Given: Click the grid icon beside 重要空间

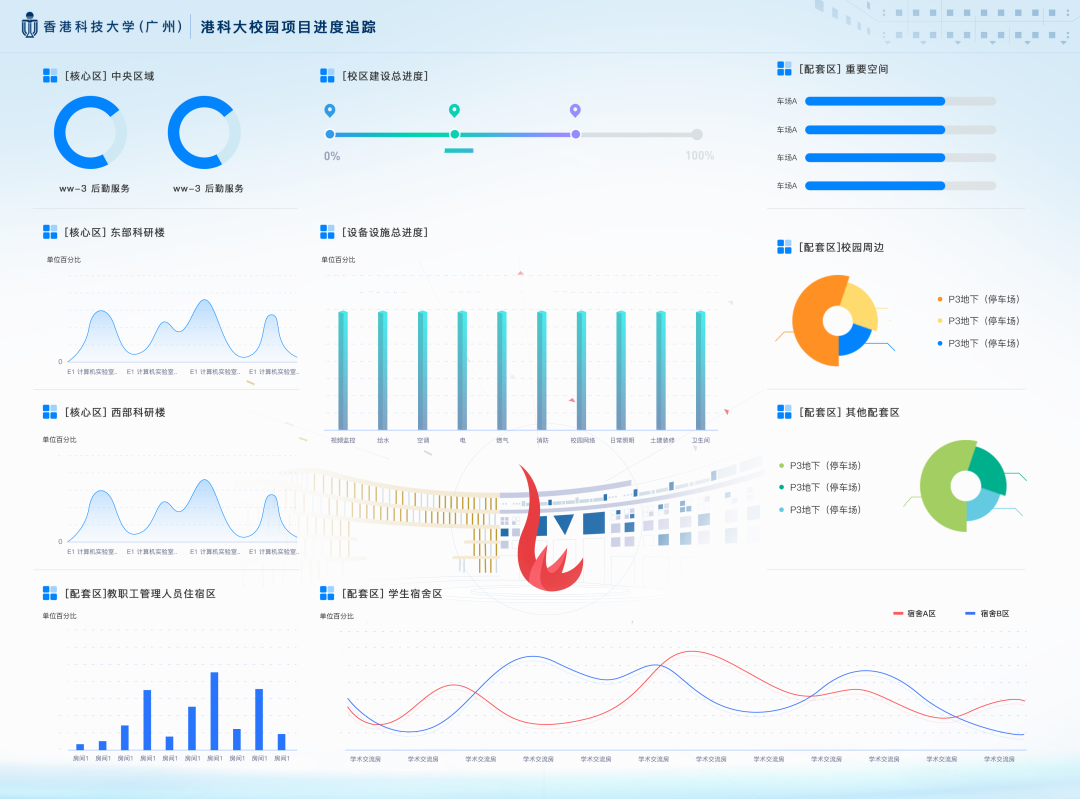Looking at the screenshot, I should tap(784, 69).
